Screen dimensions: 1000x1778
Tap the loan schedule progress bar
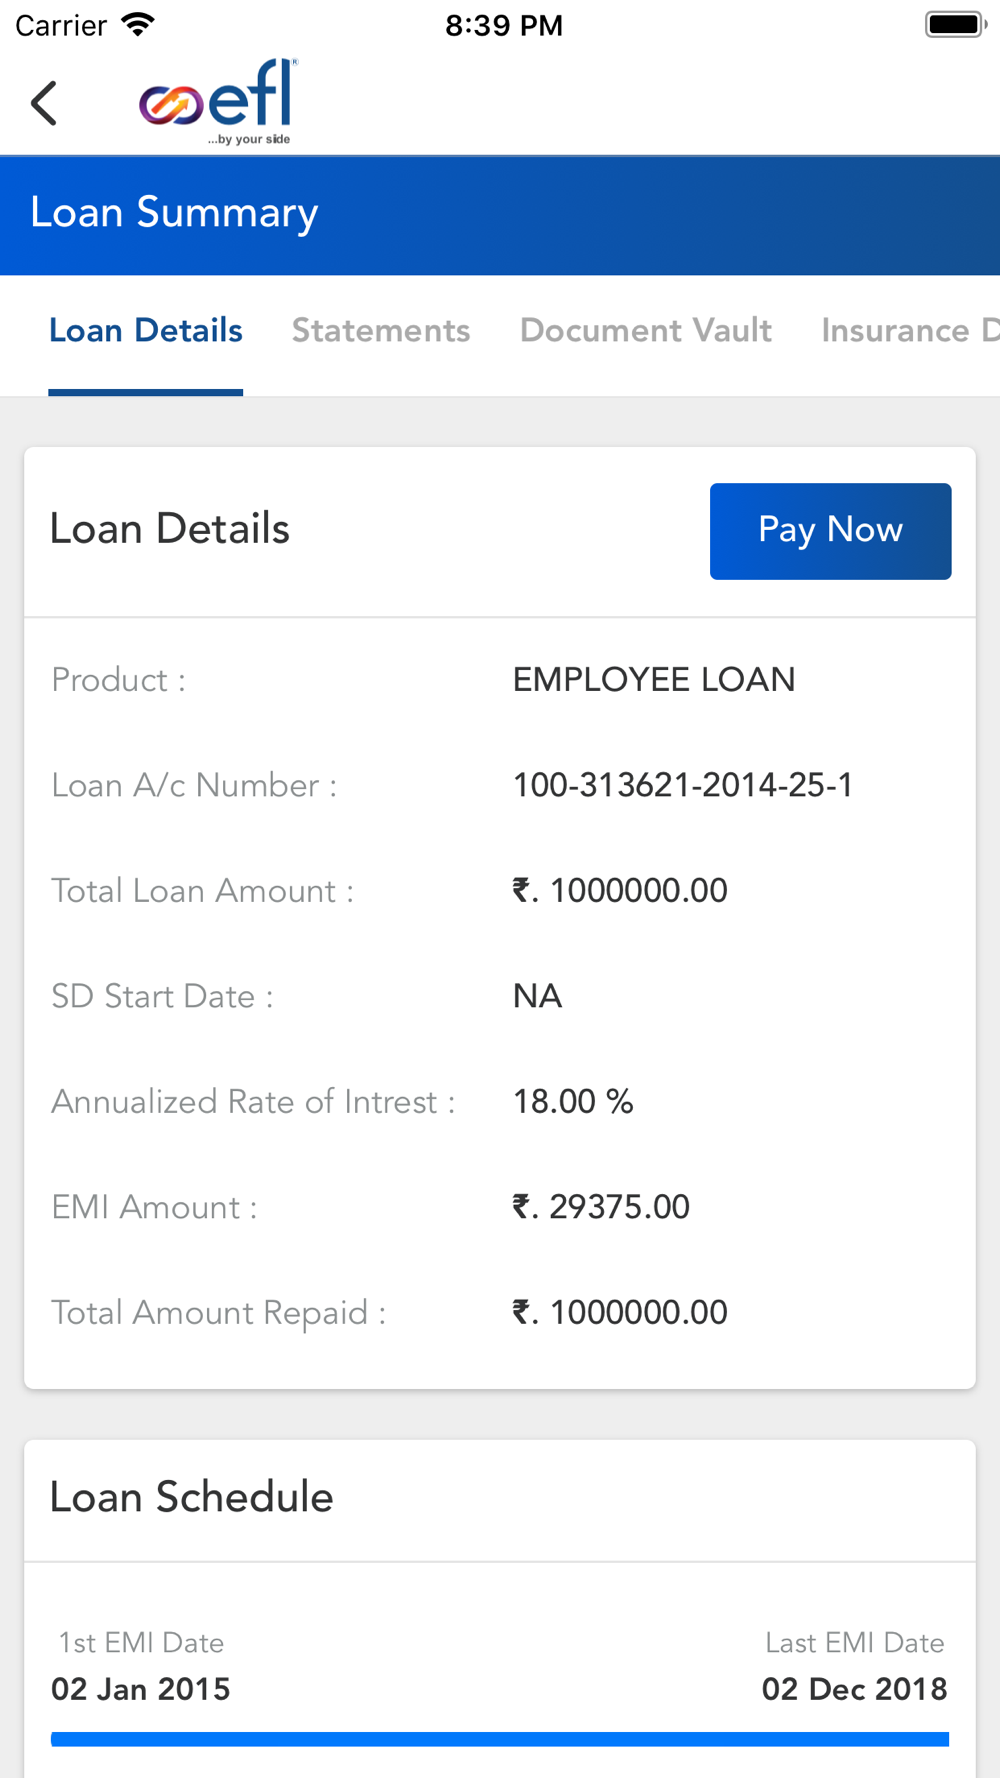click(x=500, y=1740)
